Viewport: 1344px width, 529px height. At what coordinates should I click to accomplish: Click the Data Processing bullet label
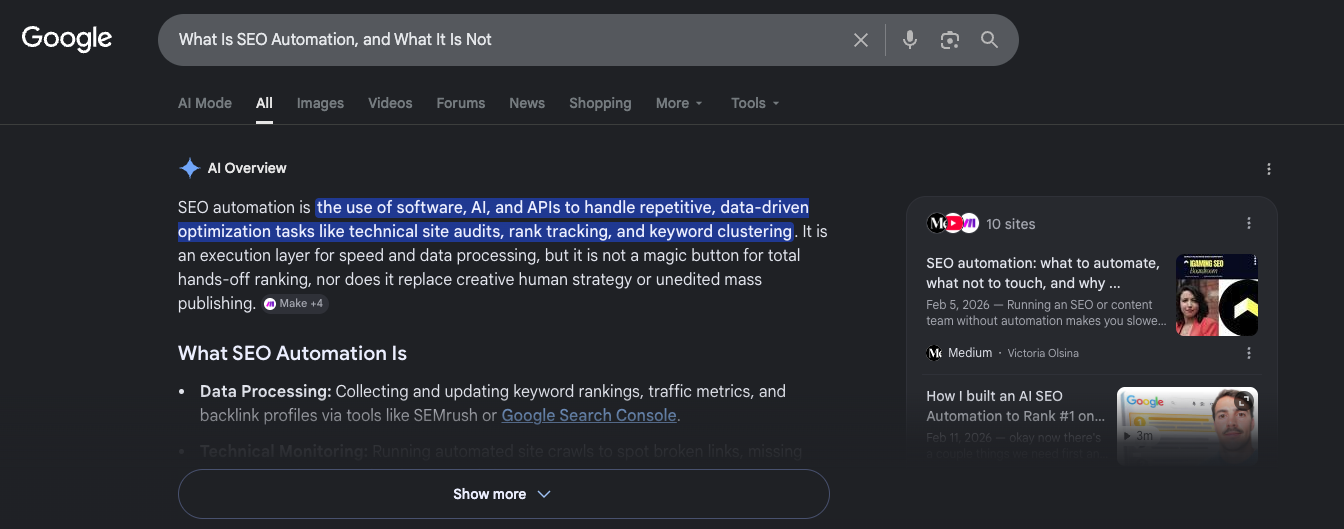point(266,391)
